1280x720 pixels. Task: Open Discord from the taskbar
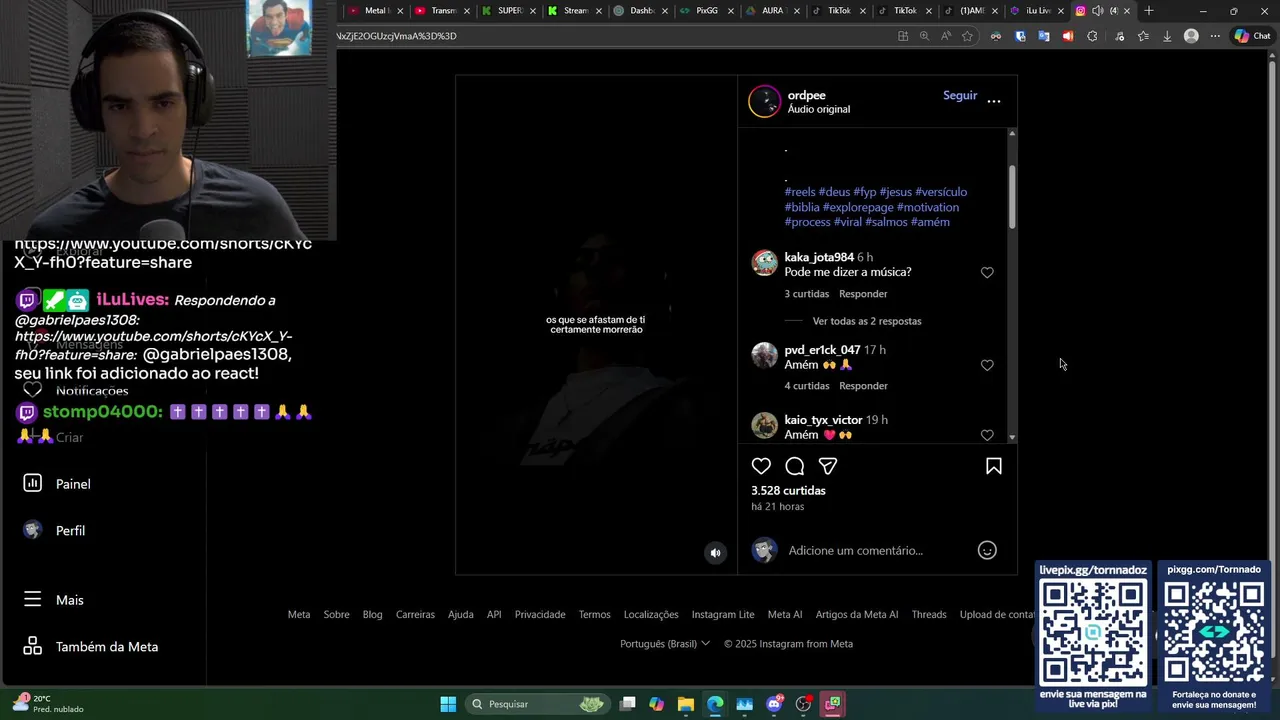click(774, 704)
